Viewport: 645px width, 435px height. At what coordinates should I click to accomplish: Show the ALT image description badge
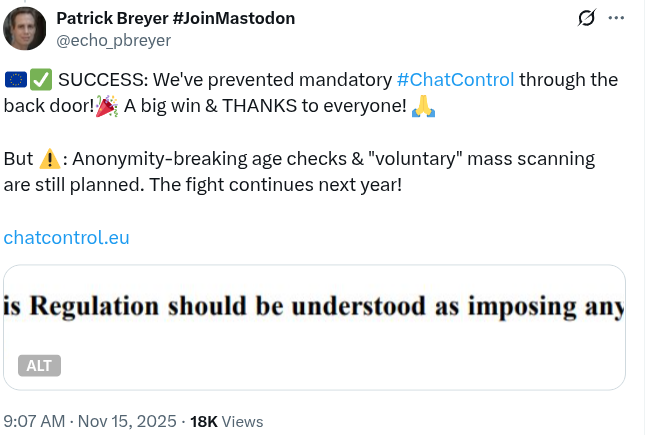coord(40,365)
